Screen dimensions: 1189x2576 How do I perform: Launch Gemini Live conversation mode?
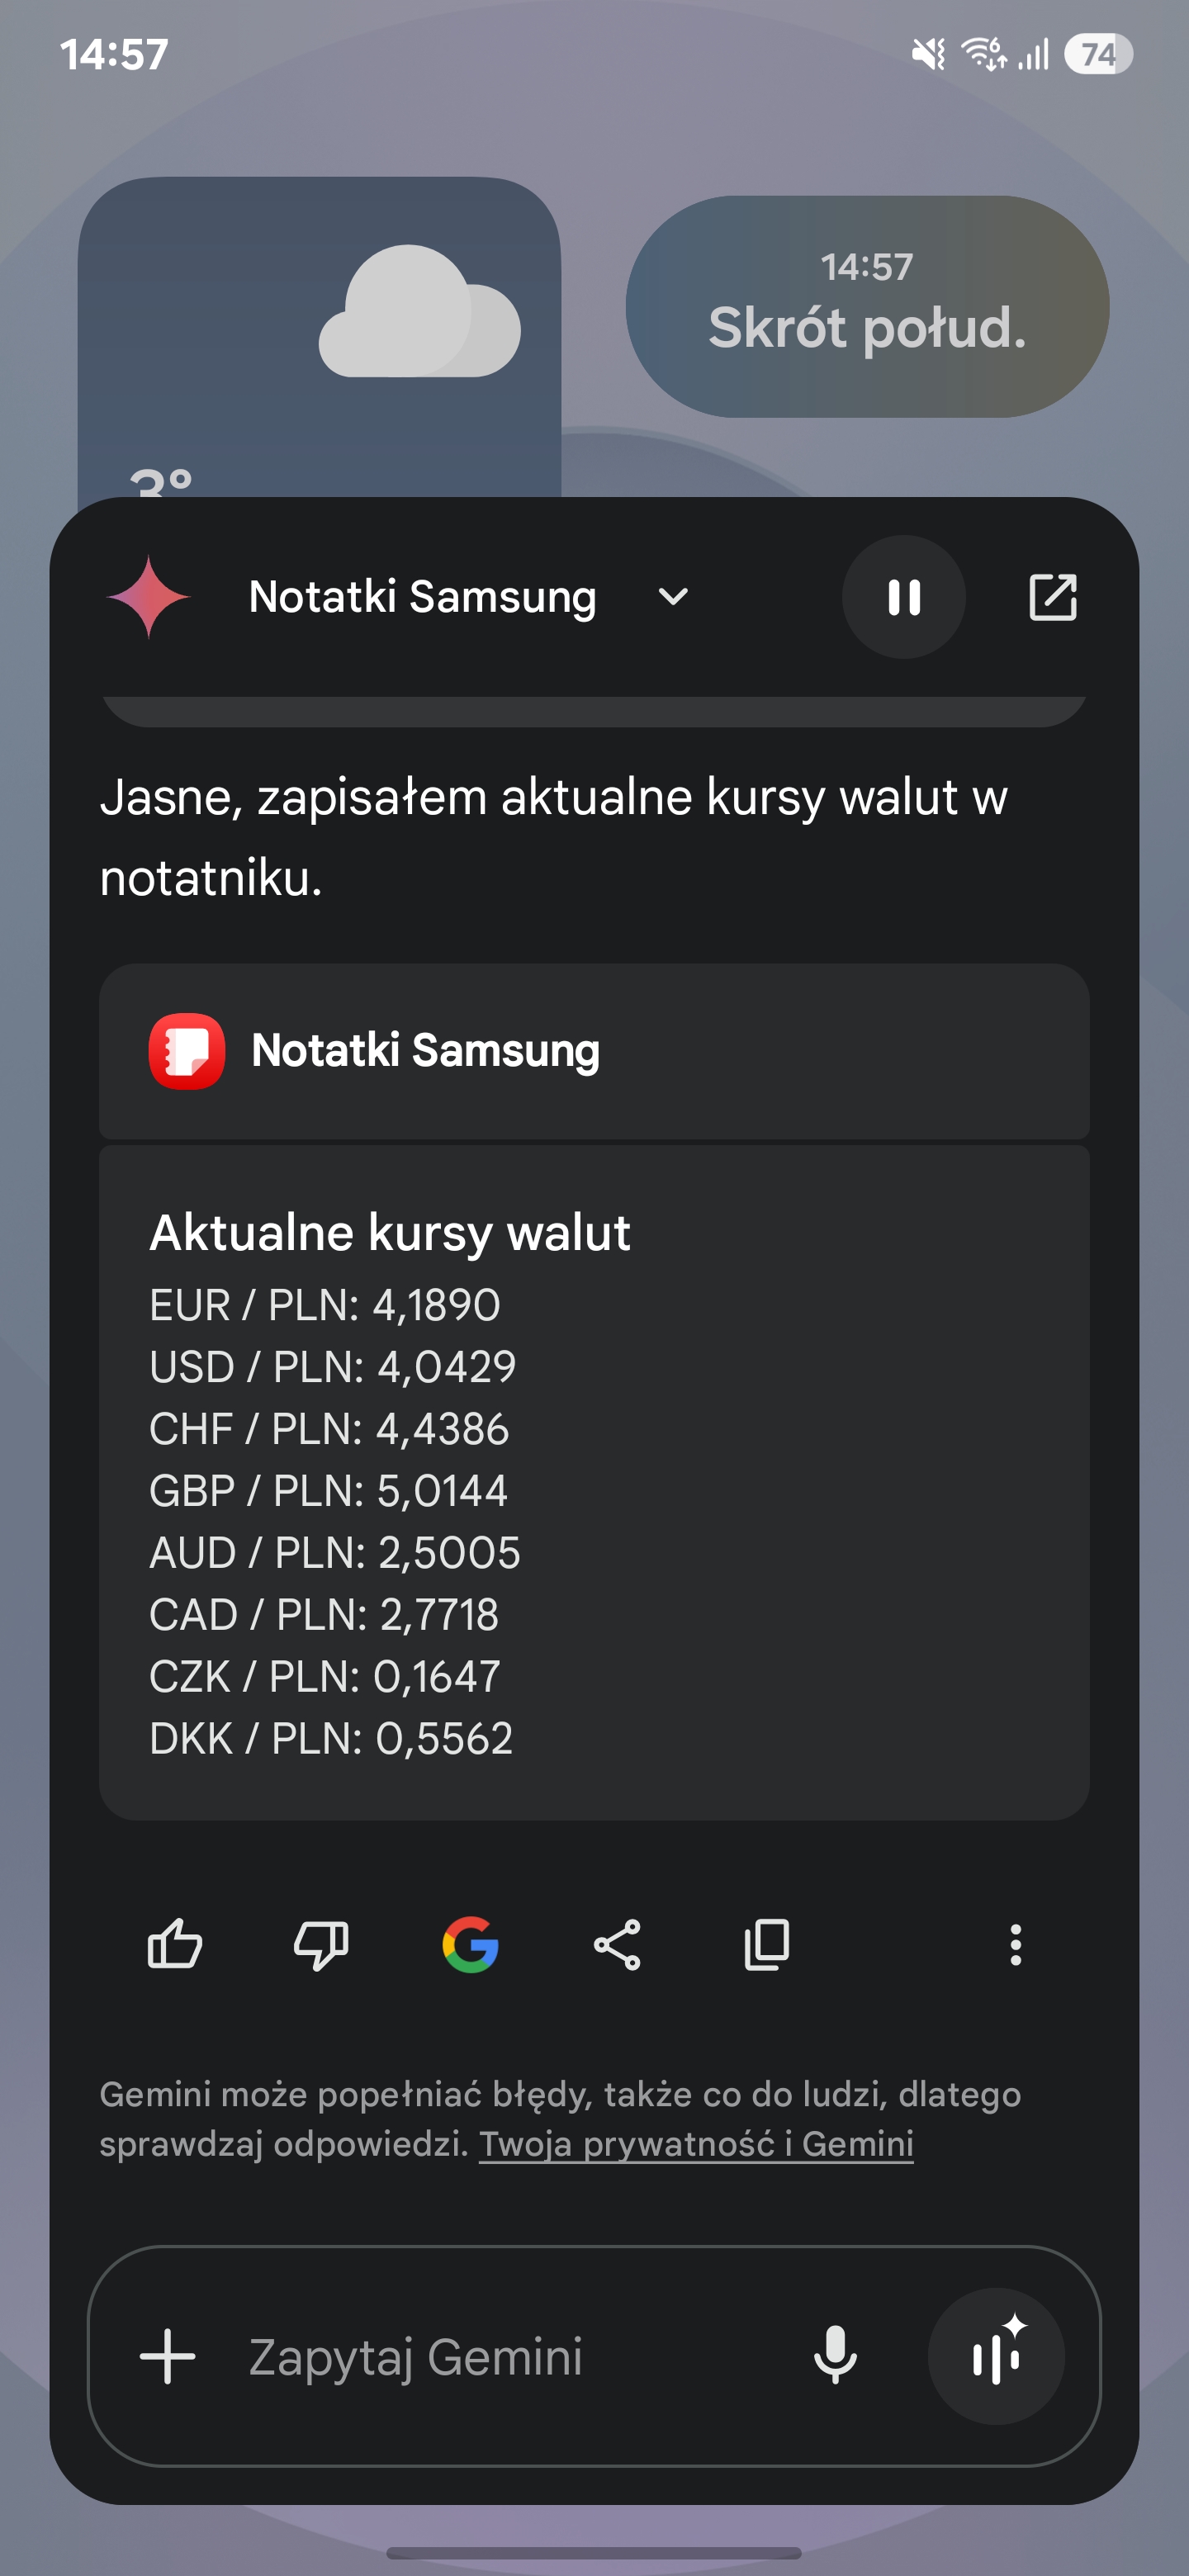[996, 2356]
